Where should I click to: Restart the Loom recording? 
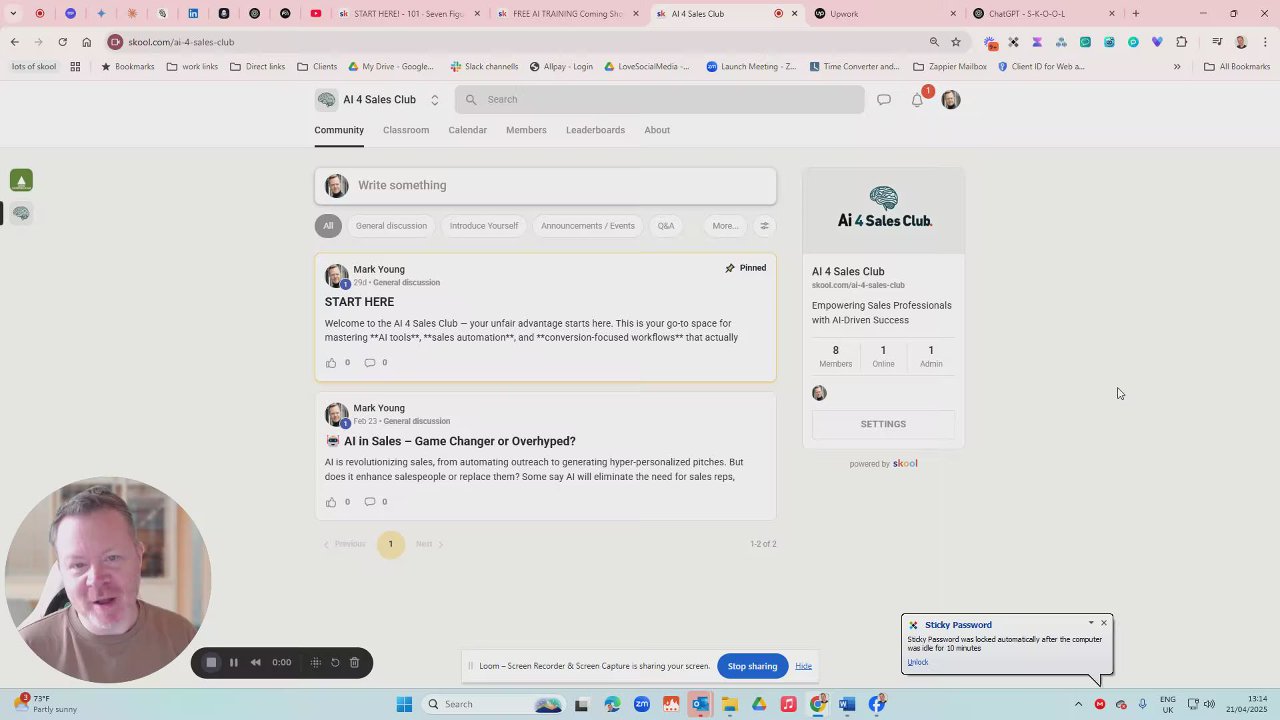point(335,662)
